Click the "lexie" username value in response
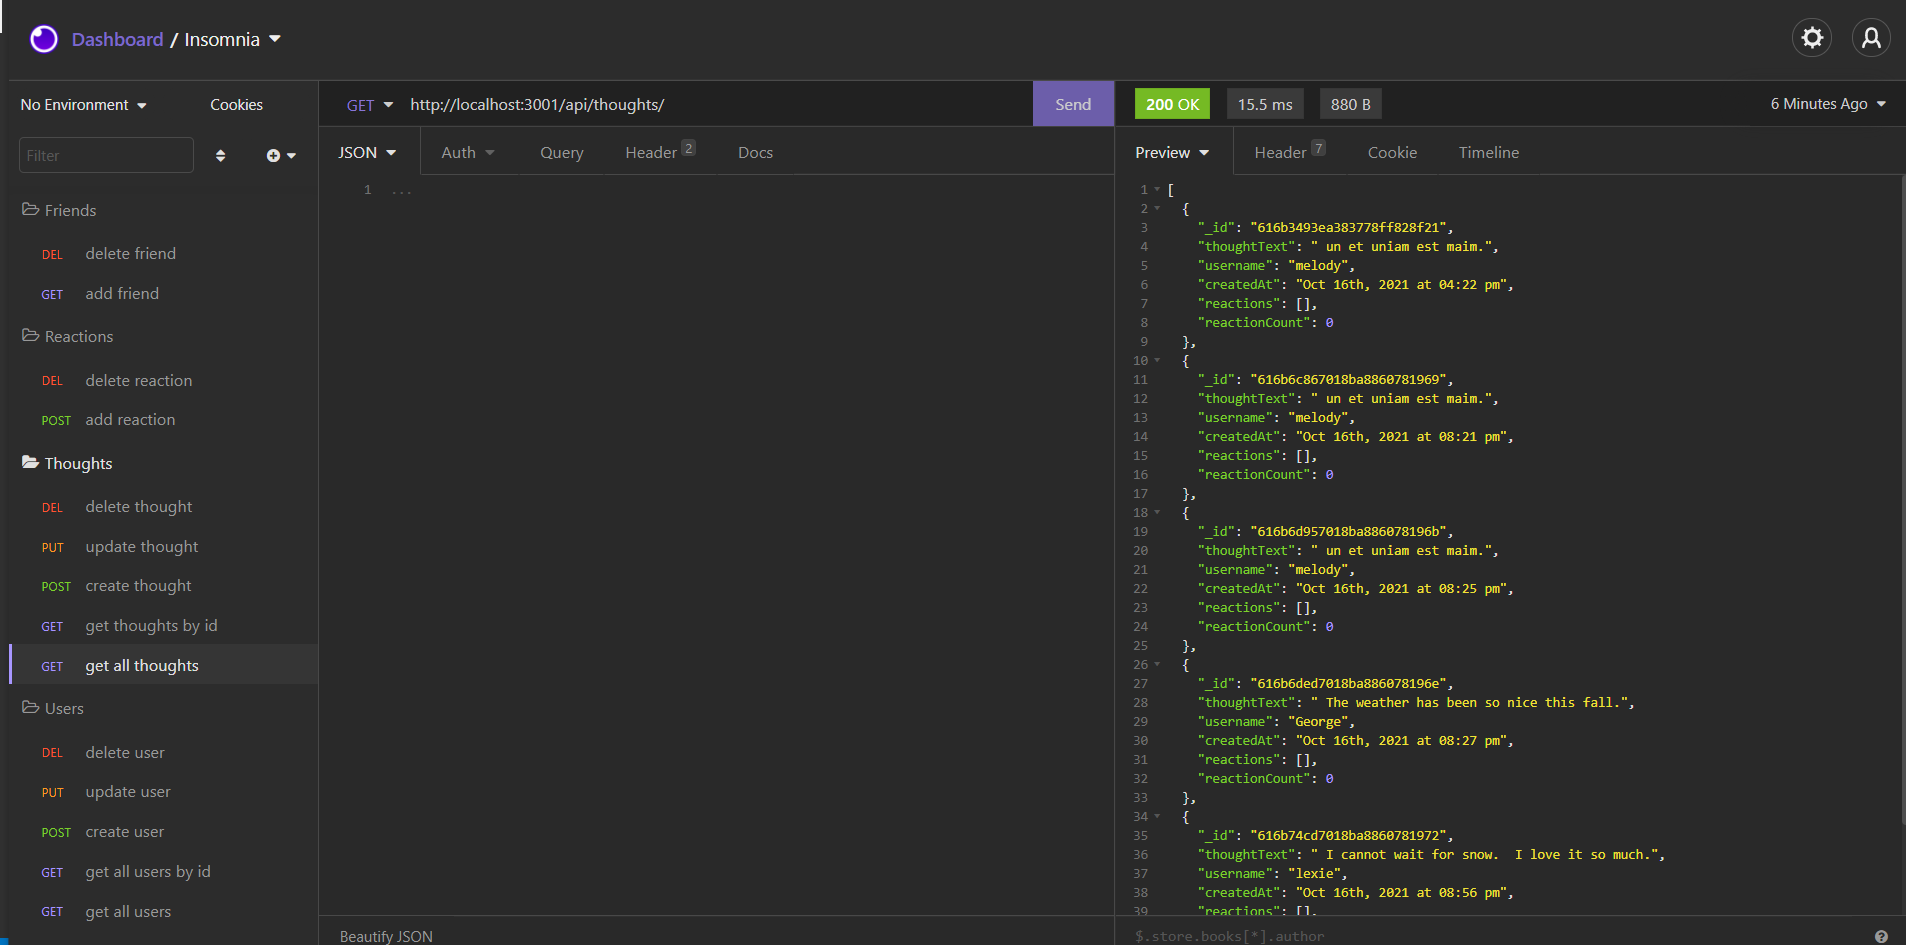 (1315, 874)
